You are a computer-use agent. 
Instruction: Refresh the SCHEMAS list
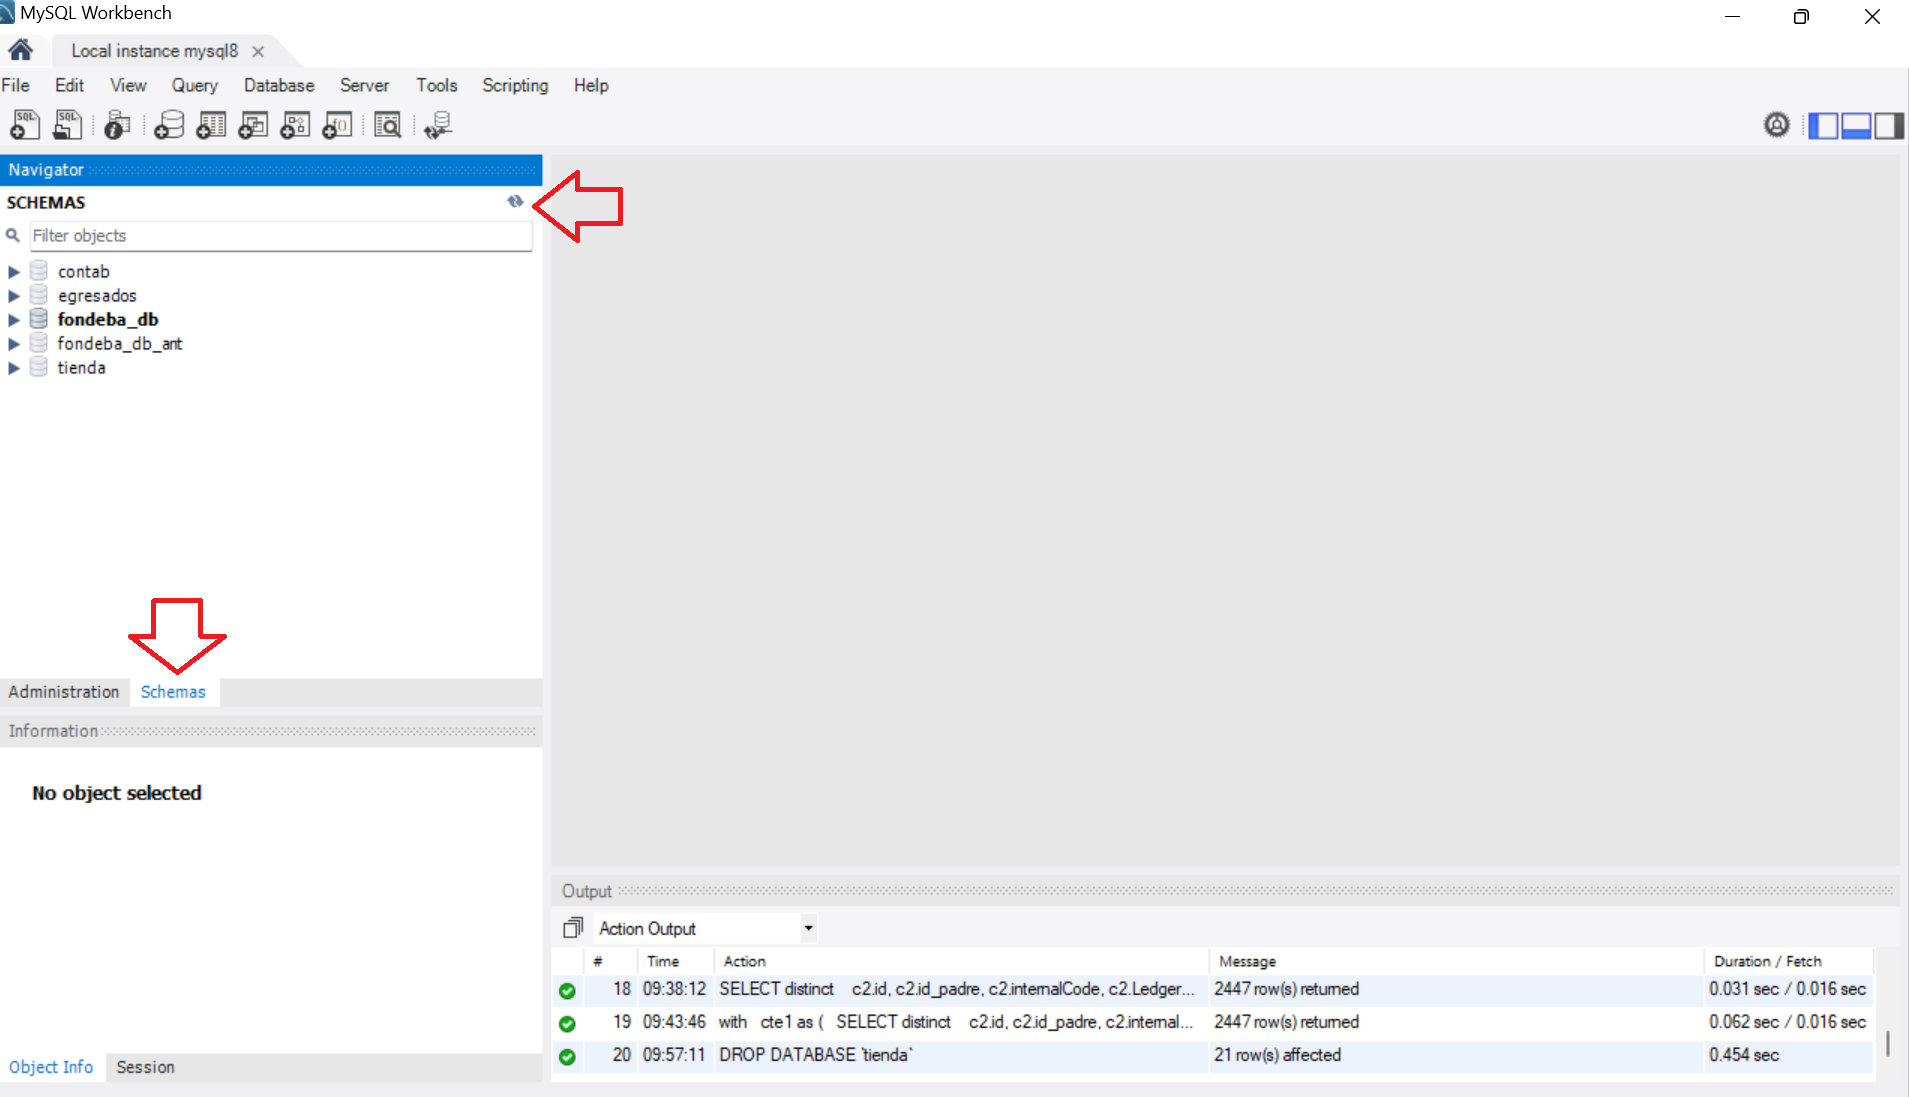click(x=515, y=202)
